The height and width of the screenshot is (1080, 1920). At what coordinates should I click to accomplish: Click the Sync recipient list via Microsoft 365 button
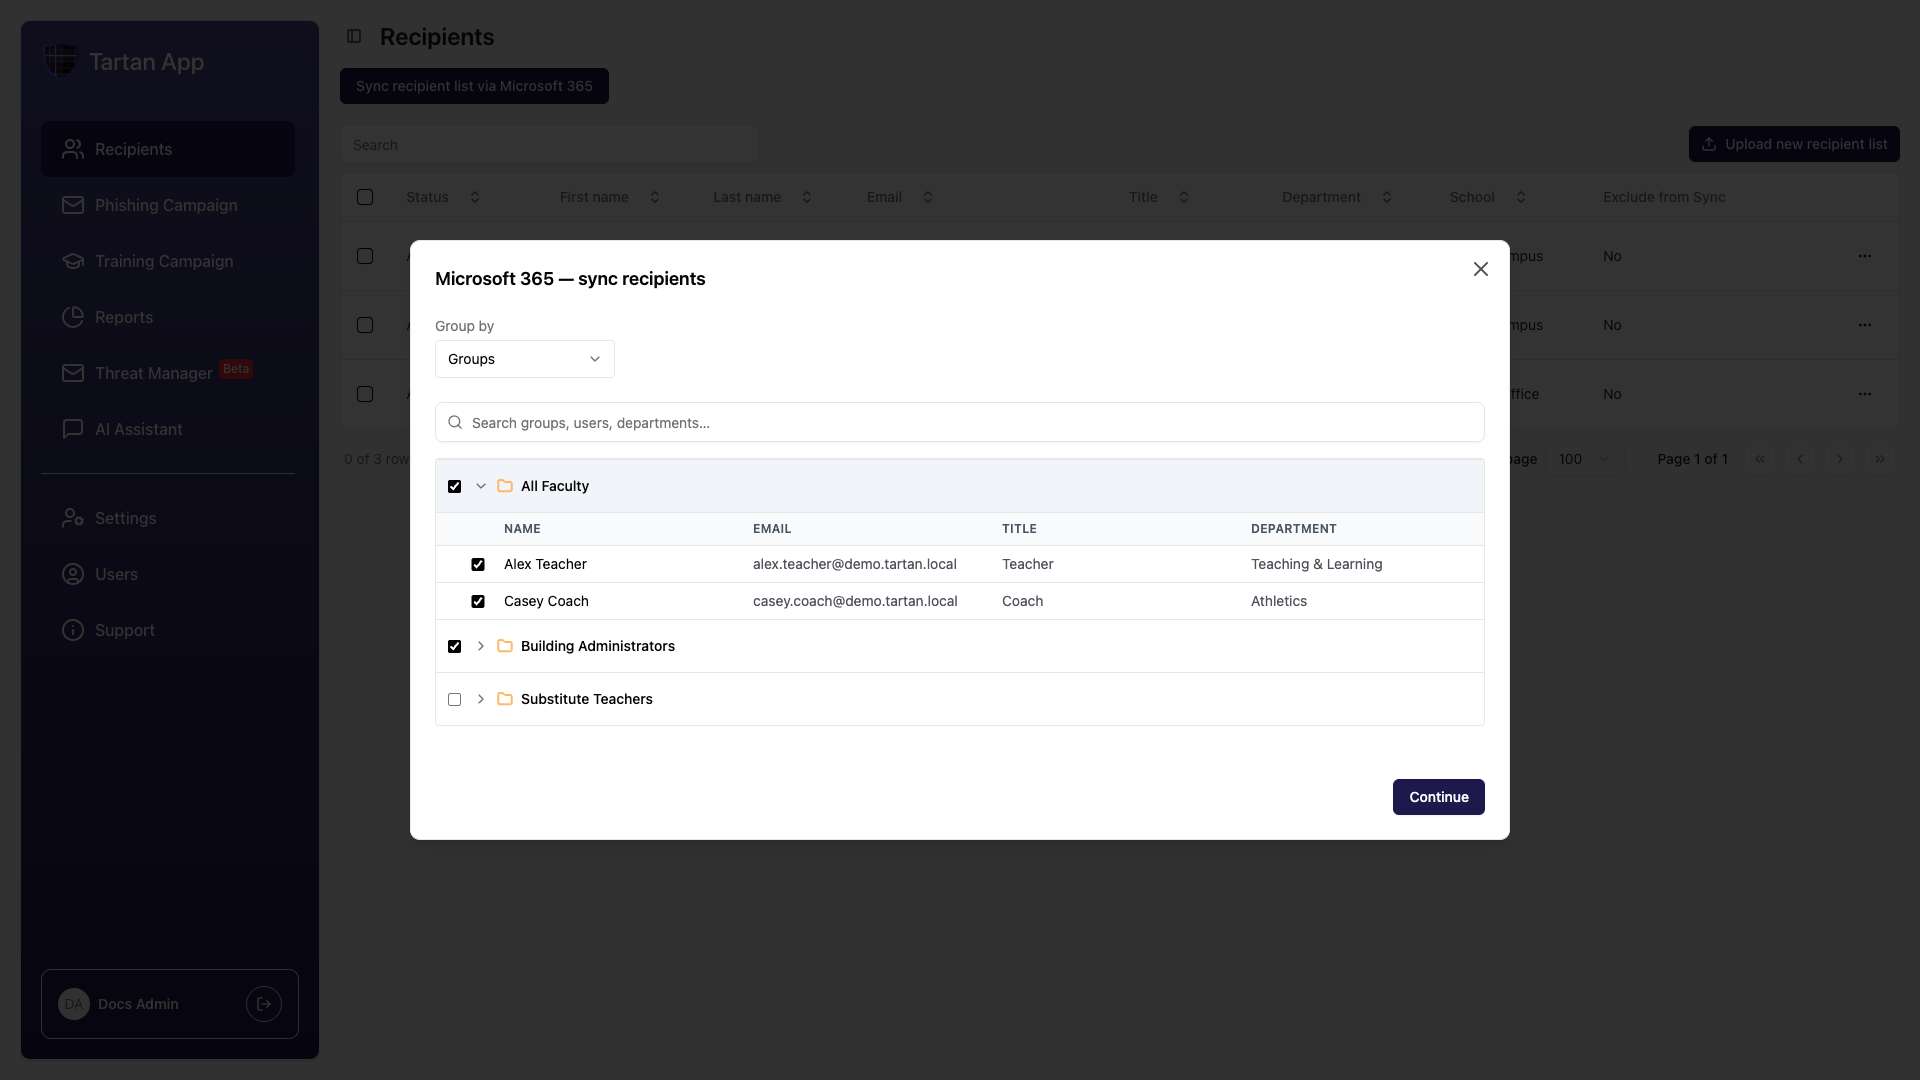click(x=474, y=86)
